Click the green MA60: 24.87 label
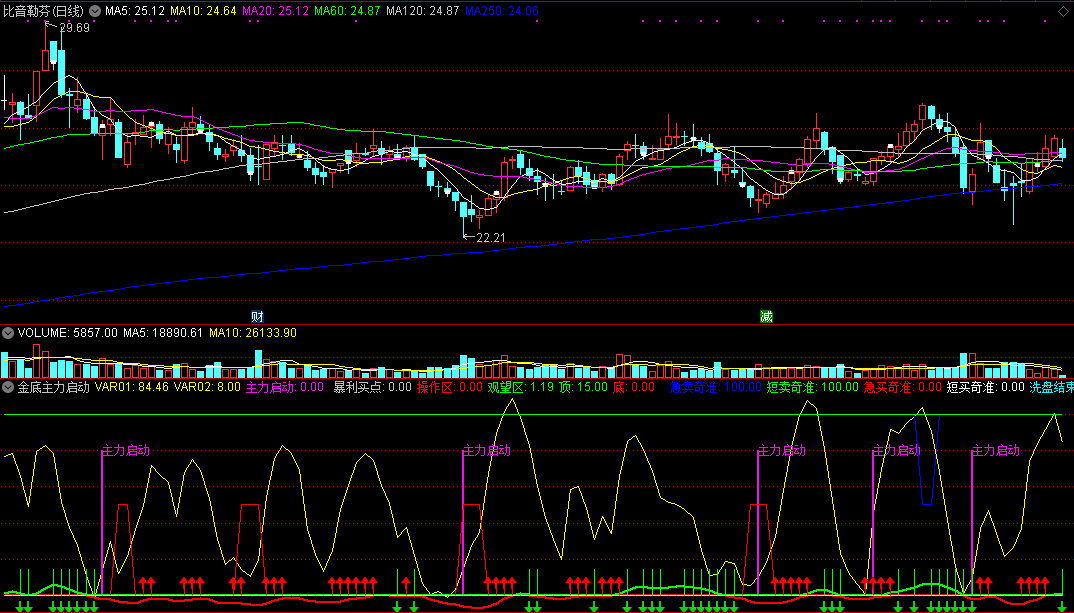1074x613 pixels. [347, 11]
